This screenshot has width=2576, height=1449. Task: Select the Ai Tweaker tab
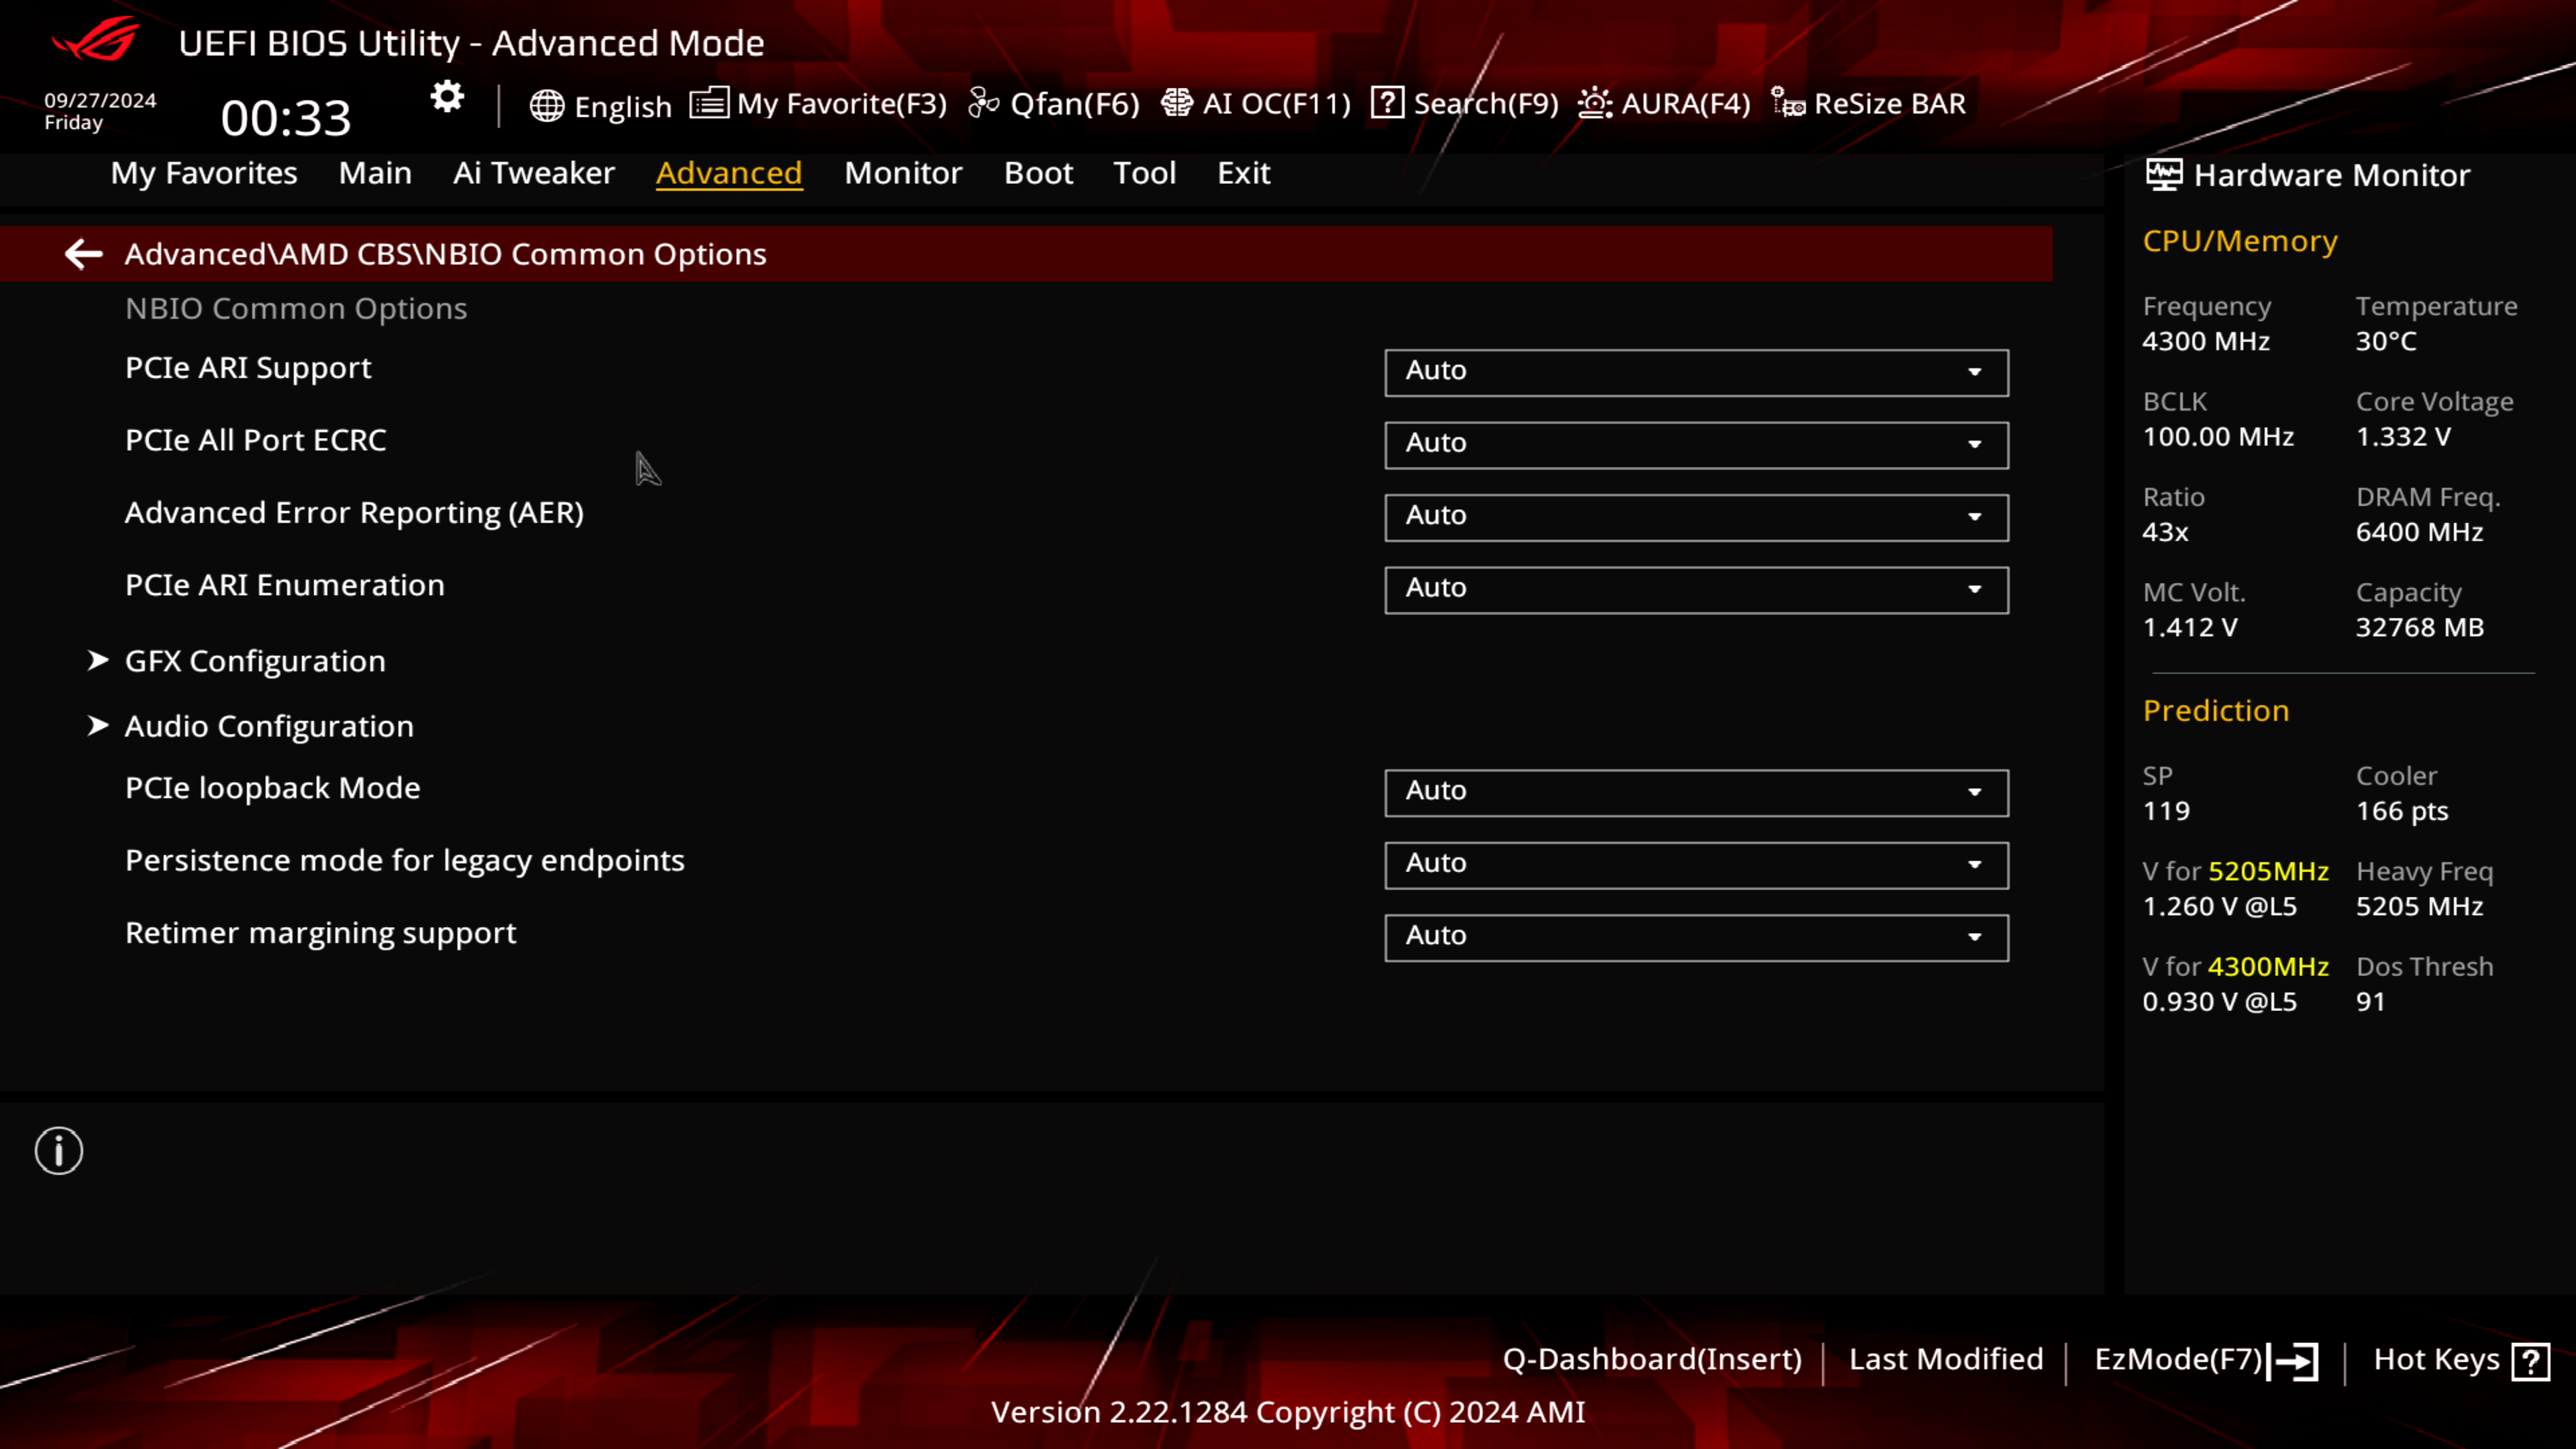[534, 172]
